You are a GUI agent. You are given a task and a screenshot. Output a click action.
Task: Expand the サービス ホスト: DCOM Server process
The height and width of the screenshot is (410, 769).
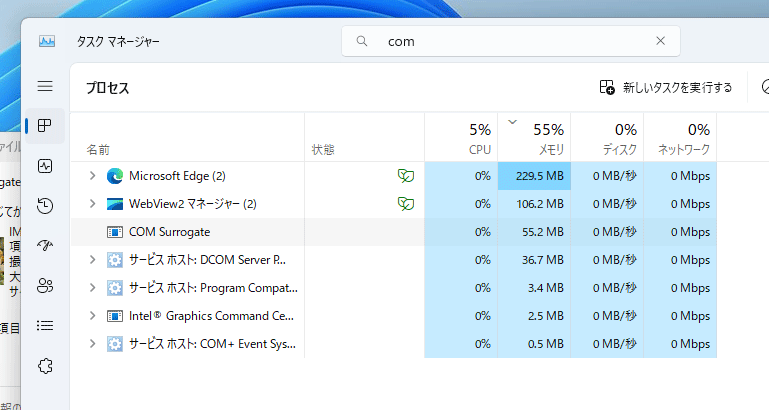(x=92, y=260)
